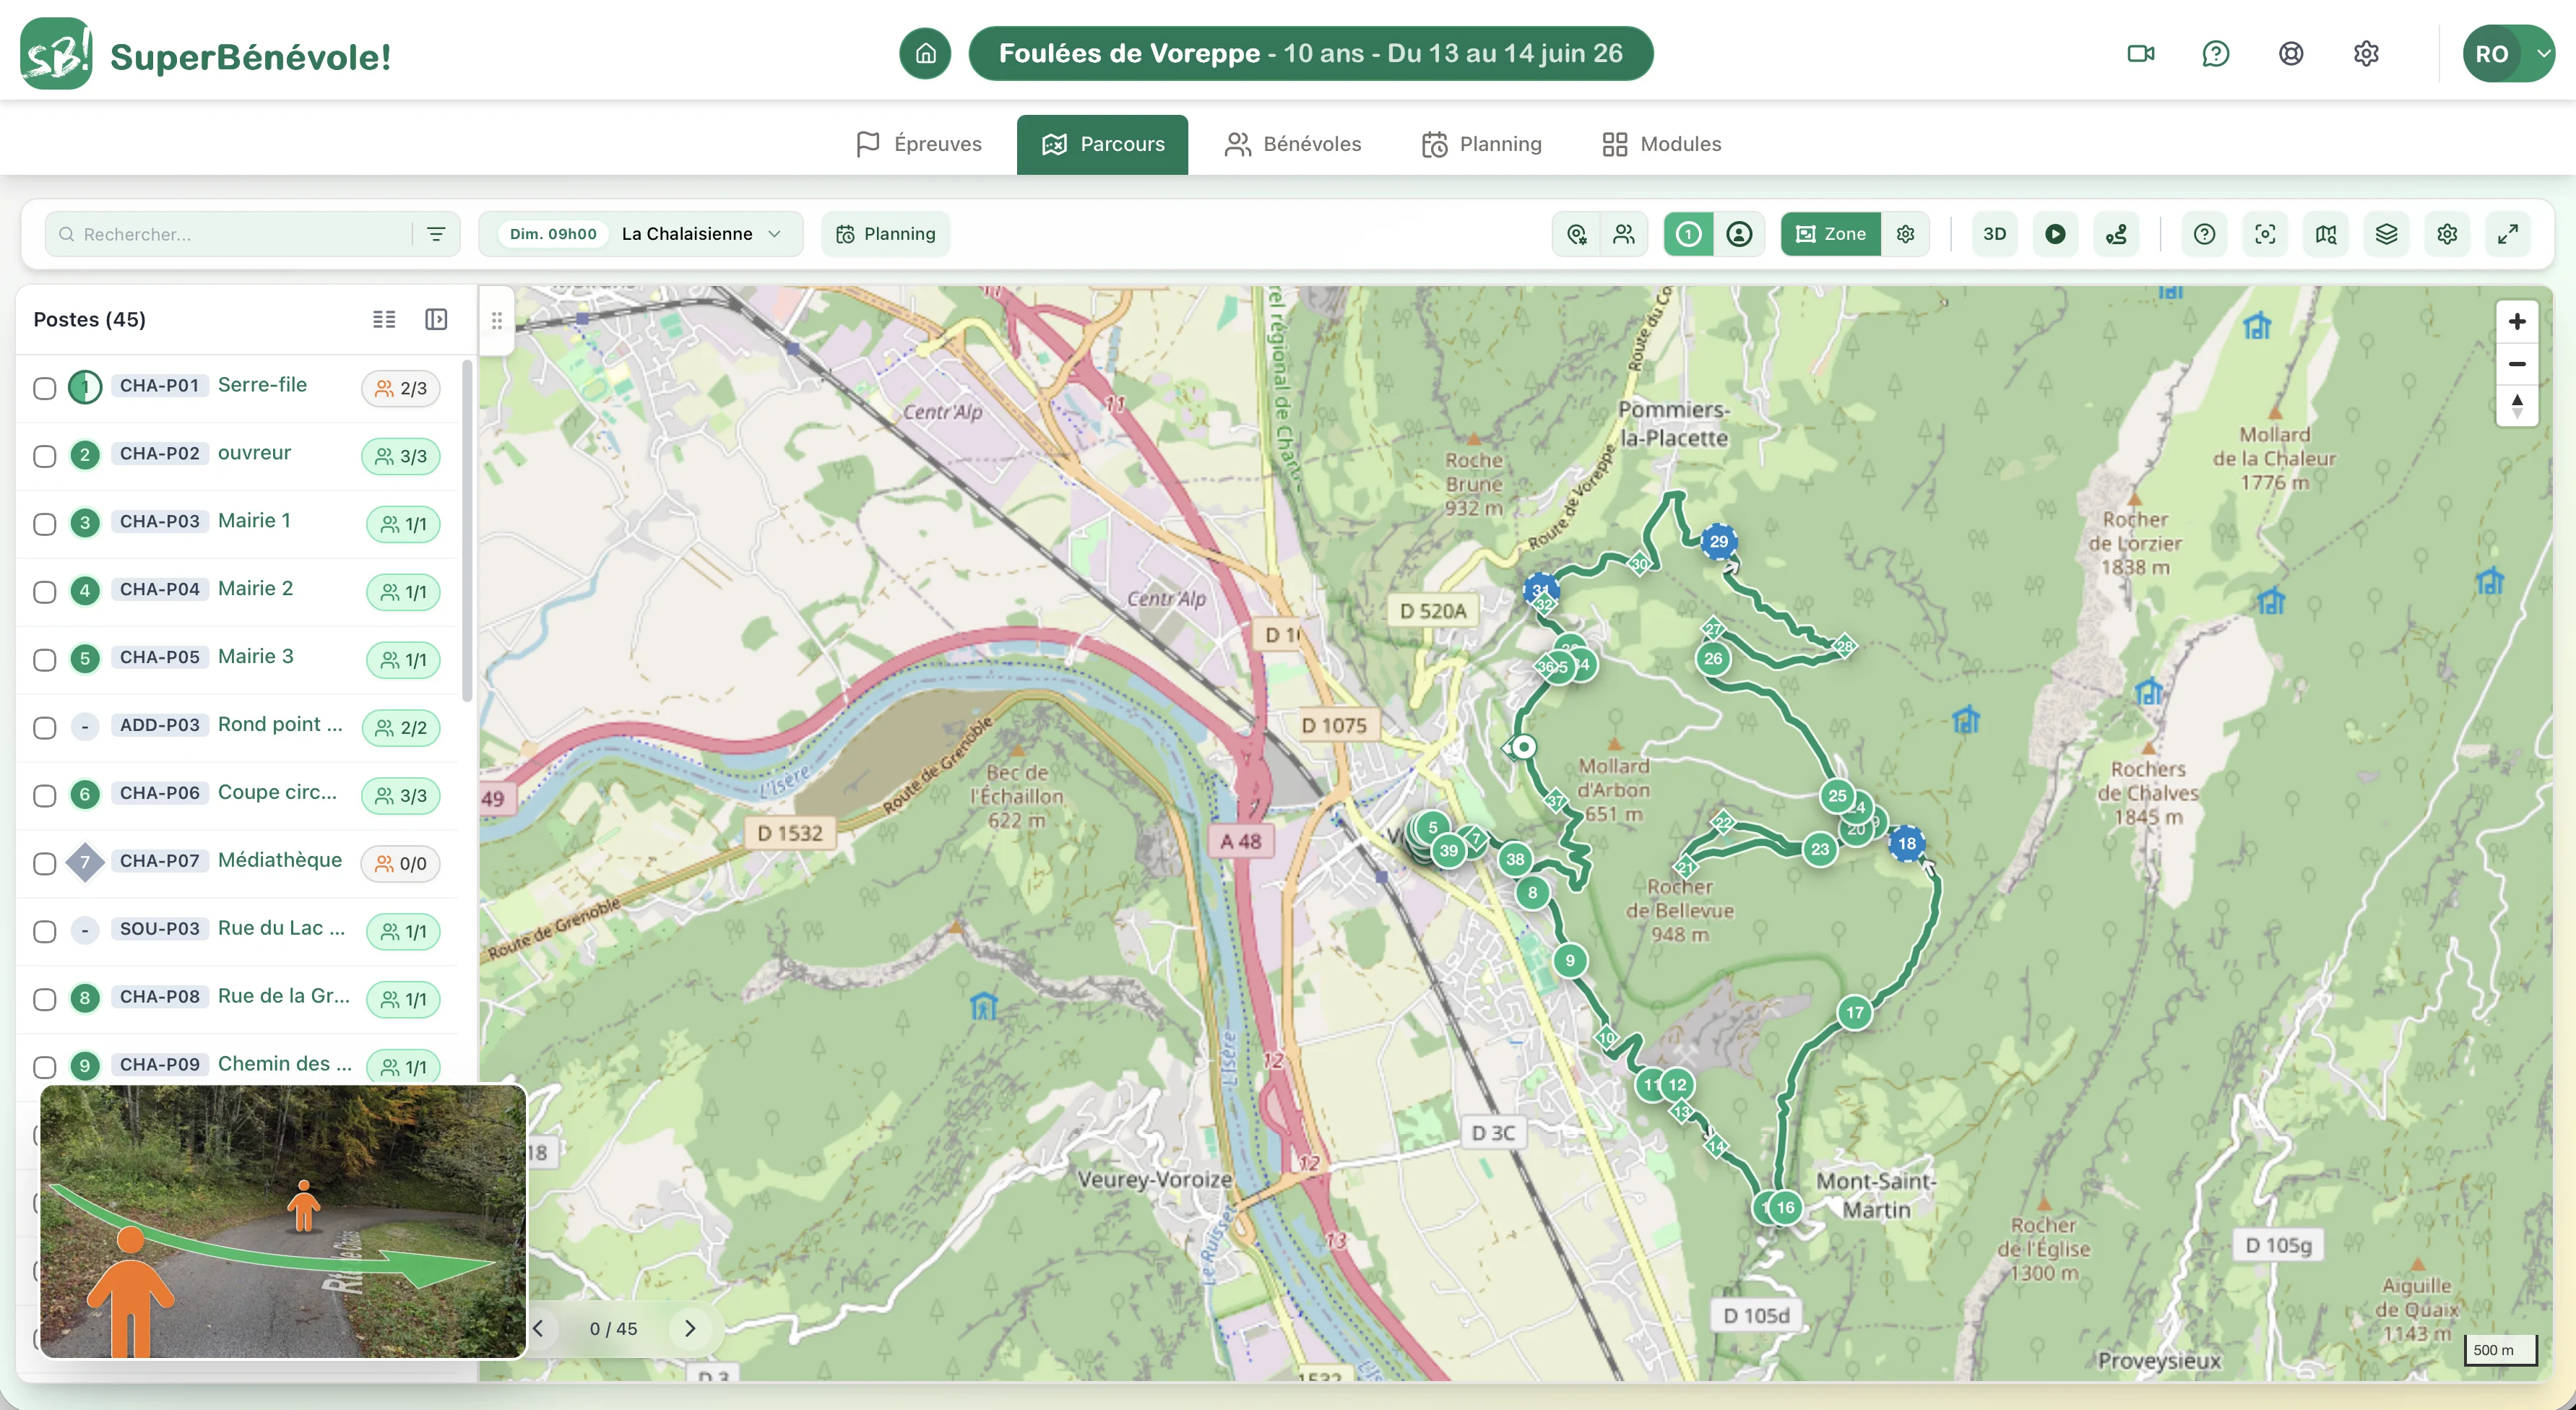Toggle the Zone display button
The height and width of the screenshot is (1410, 2576).
1831,234
